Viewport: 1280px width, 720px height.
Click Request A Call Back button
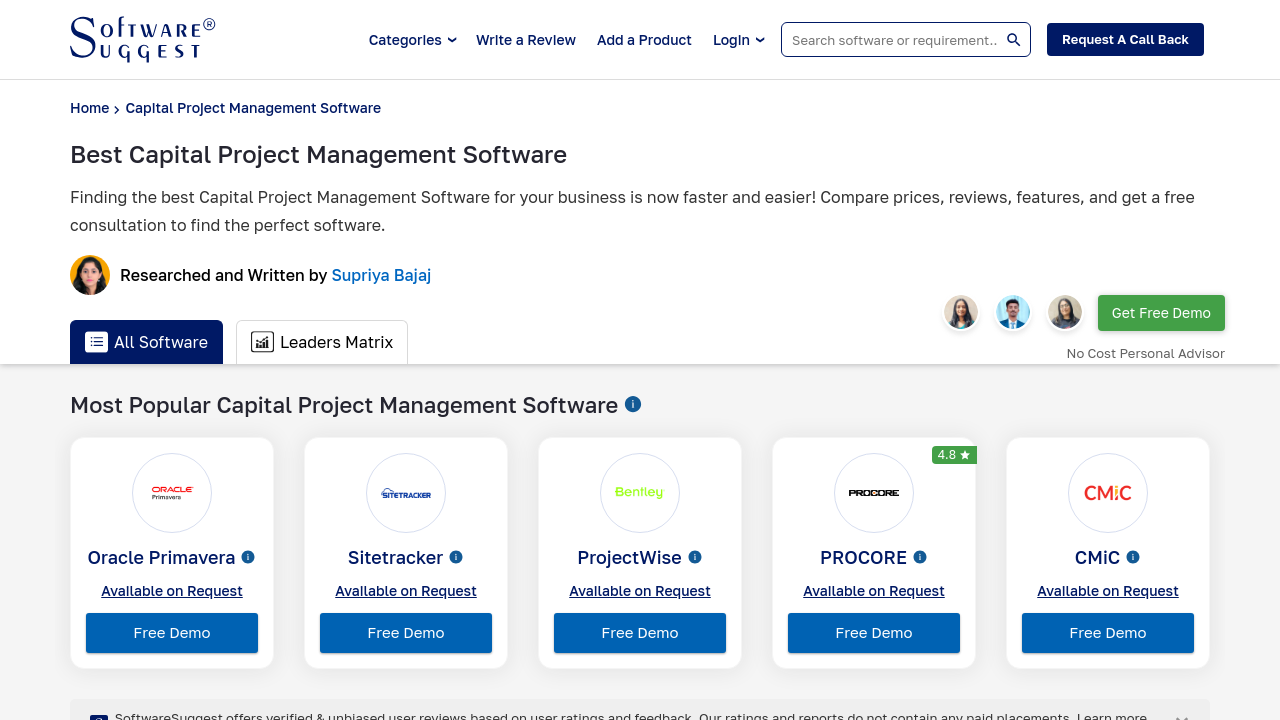coord(1125,40)
